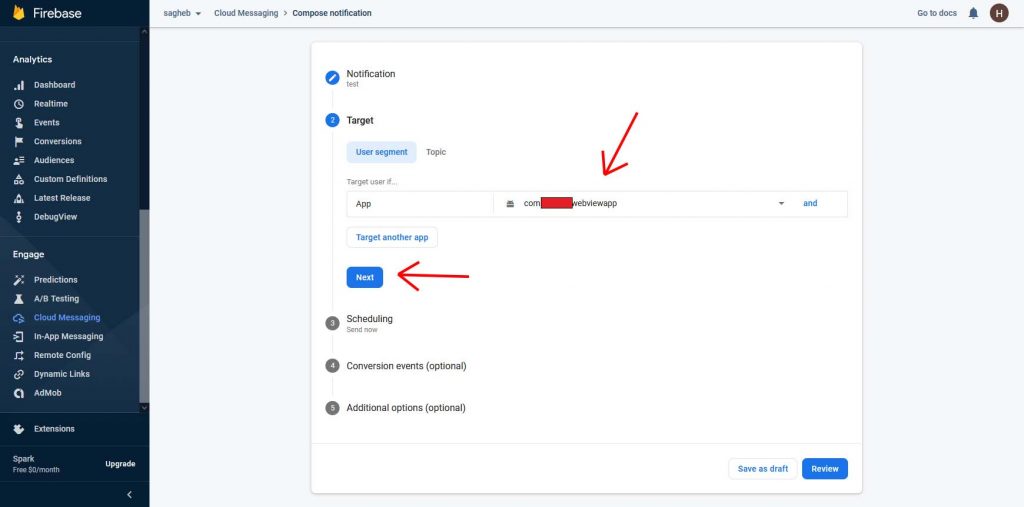
Task: Expand Conversion events (optional) step
Action: [x=406, y=366]
